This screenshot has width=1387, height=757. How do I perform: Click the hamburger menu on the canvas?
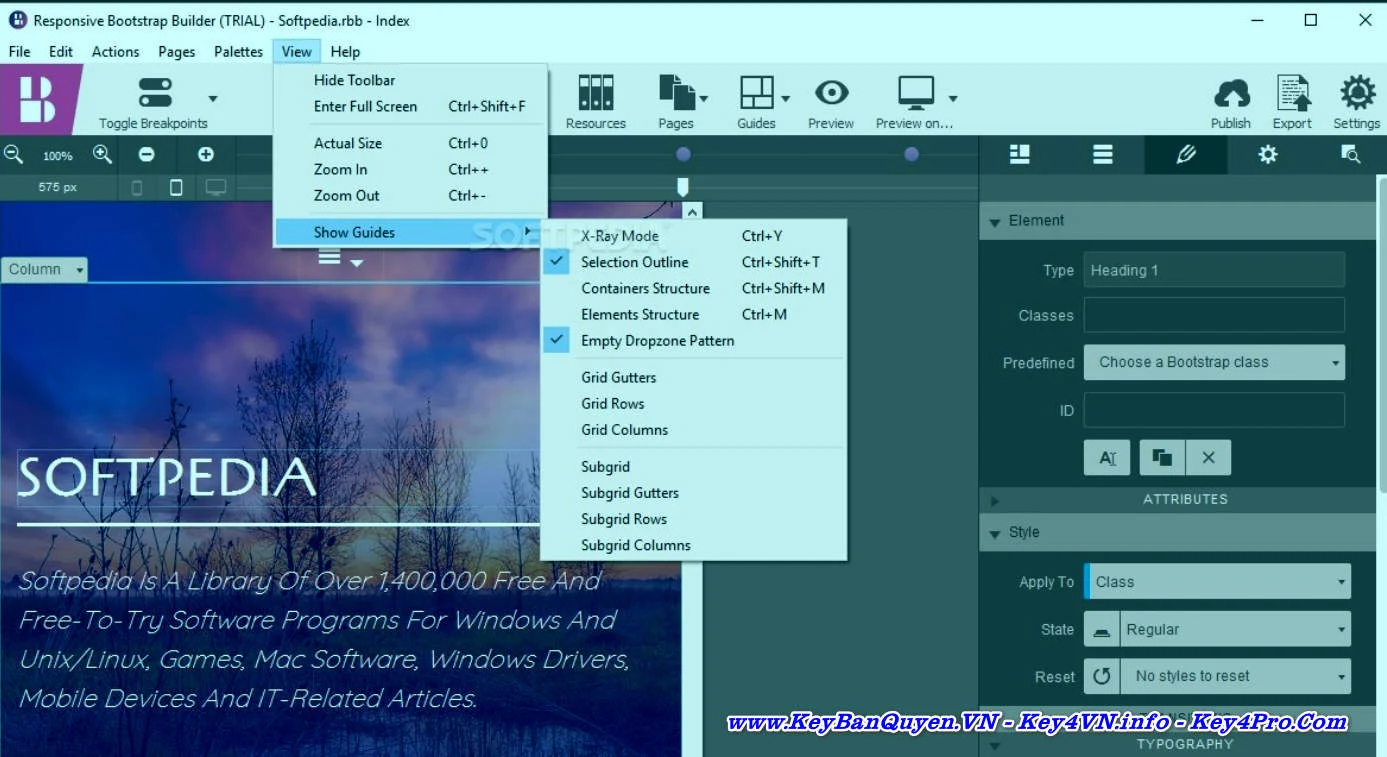point(330,257)
